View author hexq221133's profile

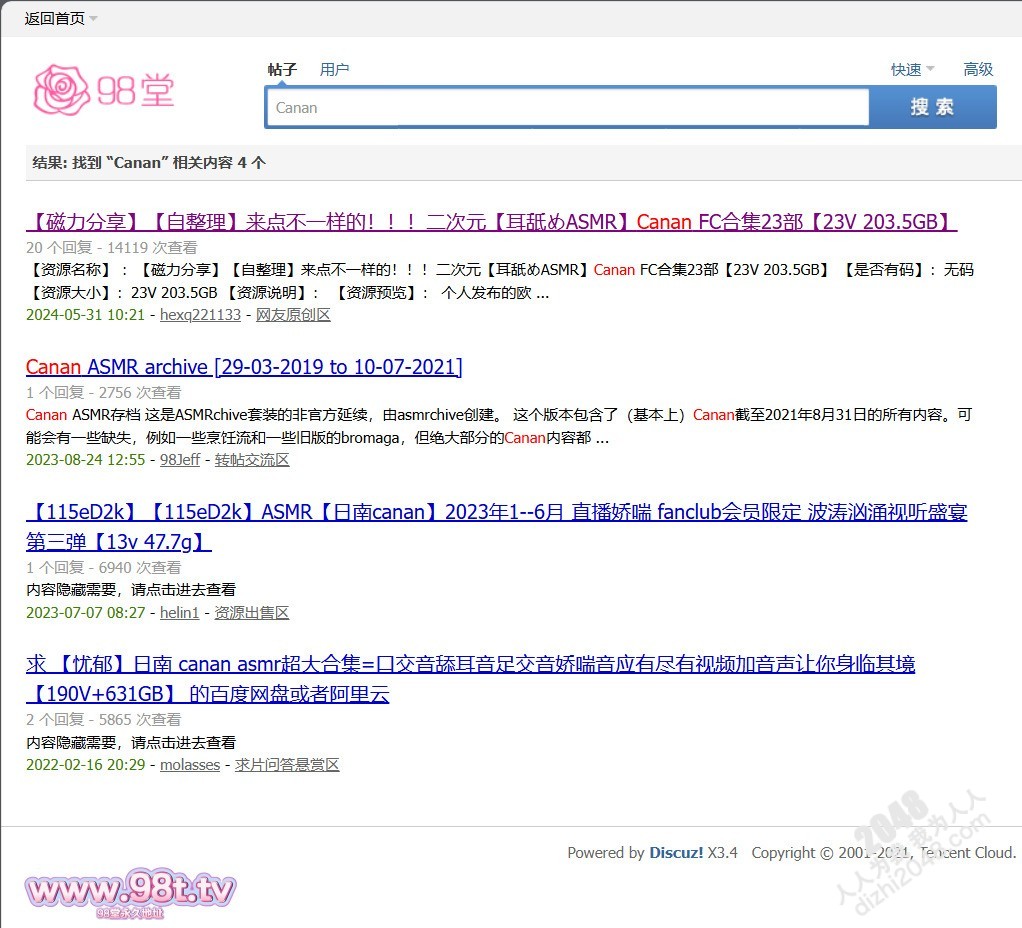(200, 315)
